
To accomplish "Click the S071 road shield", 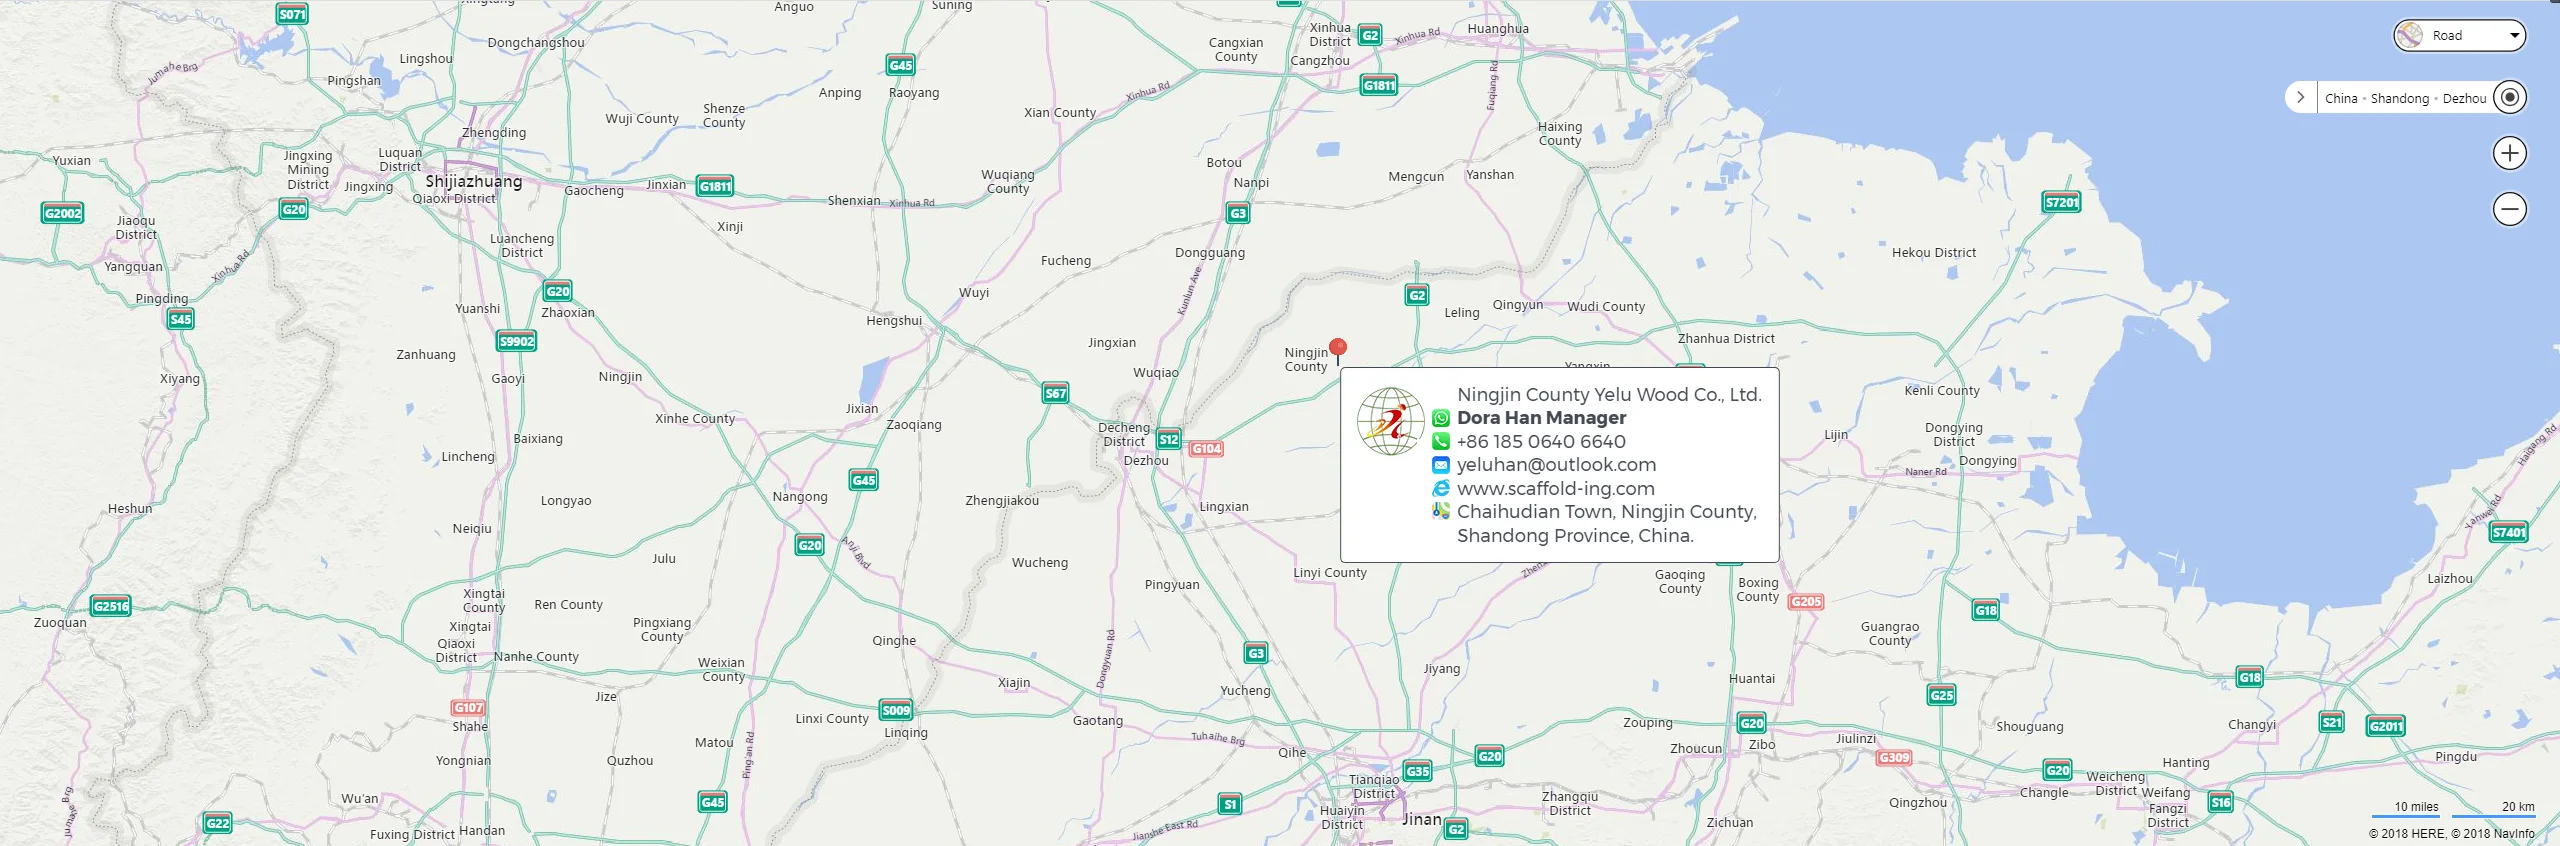I will coord(292,14).
